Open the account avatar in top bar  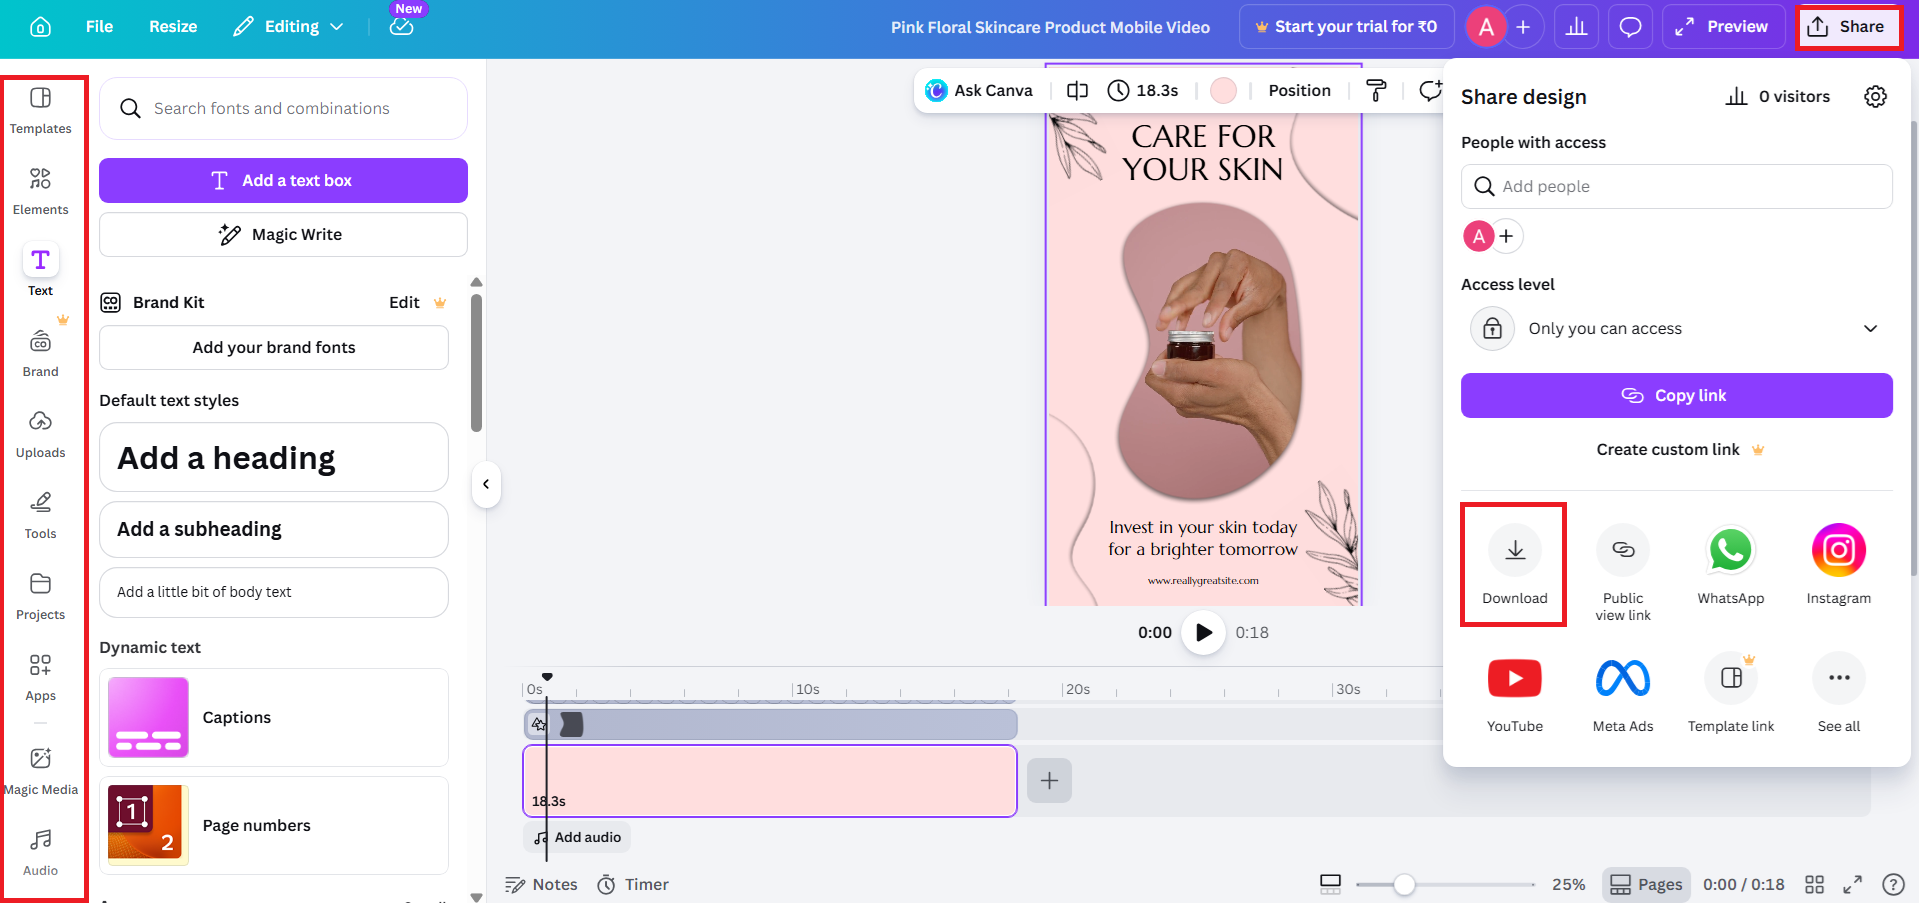click(x=1486, y=27)
